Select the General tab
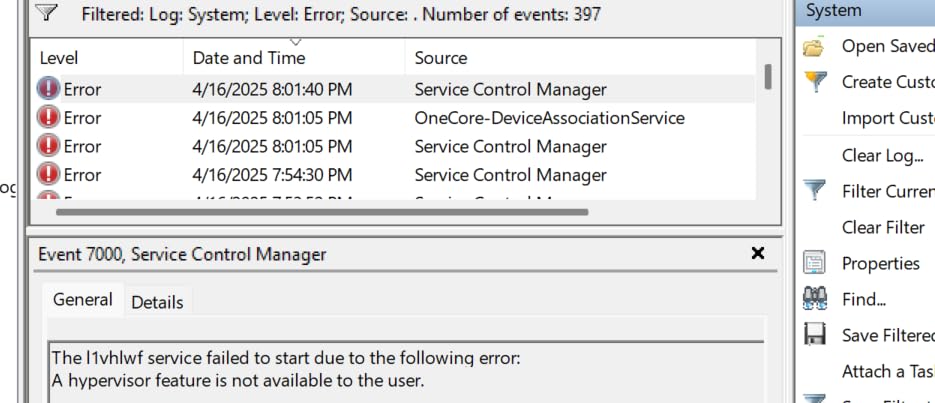 pos(83,300)
